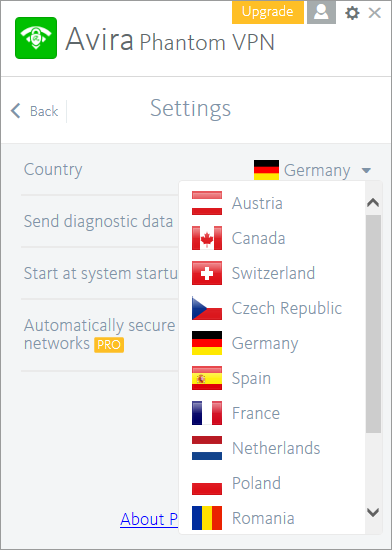Click the Country setting label
392x550 pixels.
click(x=53, y=170)
